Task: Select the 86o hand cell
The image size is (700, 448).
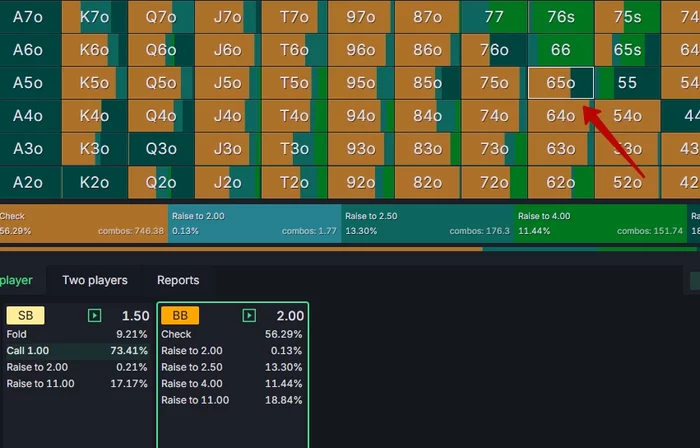Action: [427, 50]
